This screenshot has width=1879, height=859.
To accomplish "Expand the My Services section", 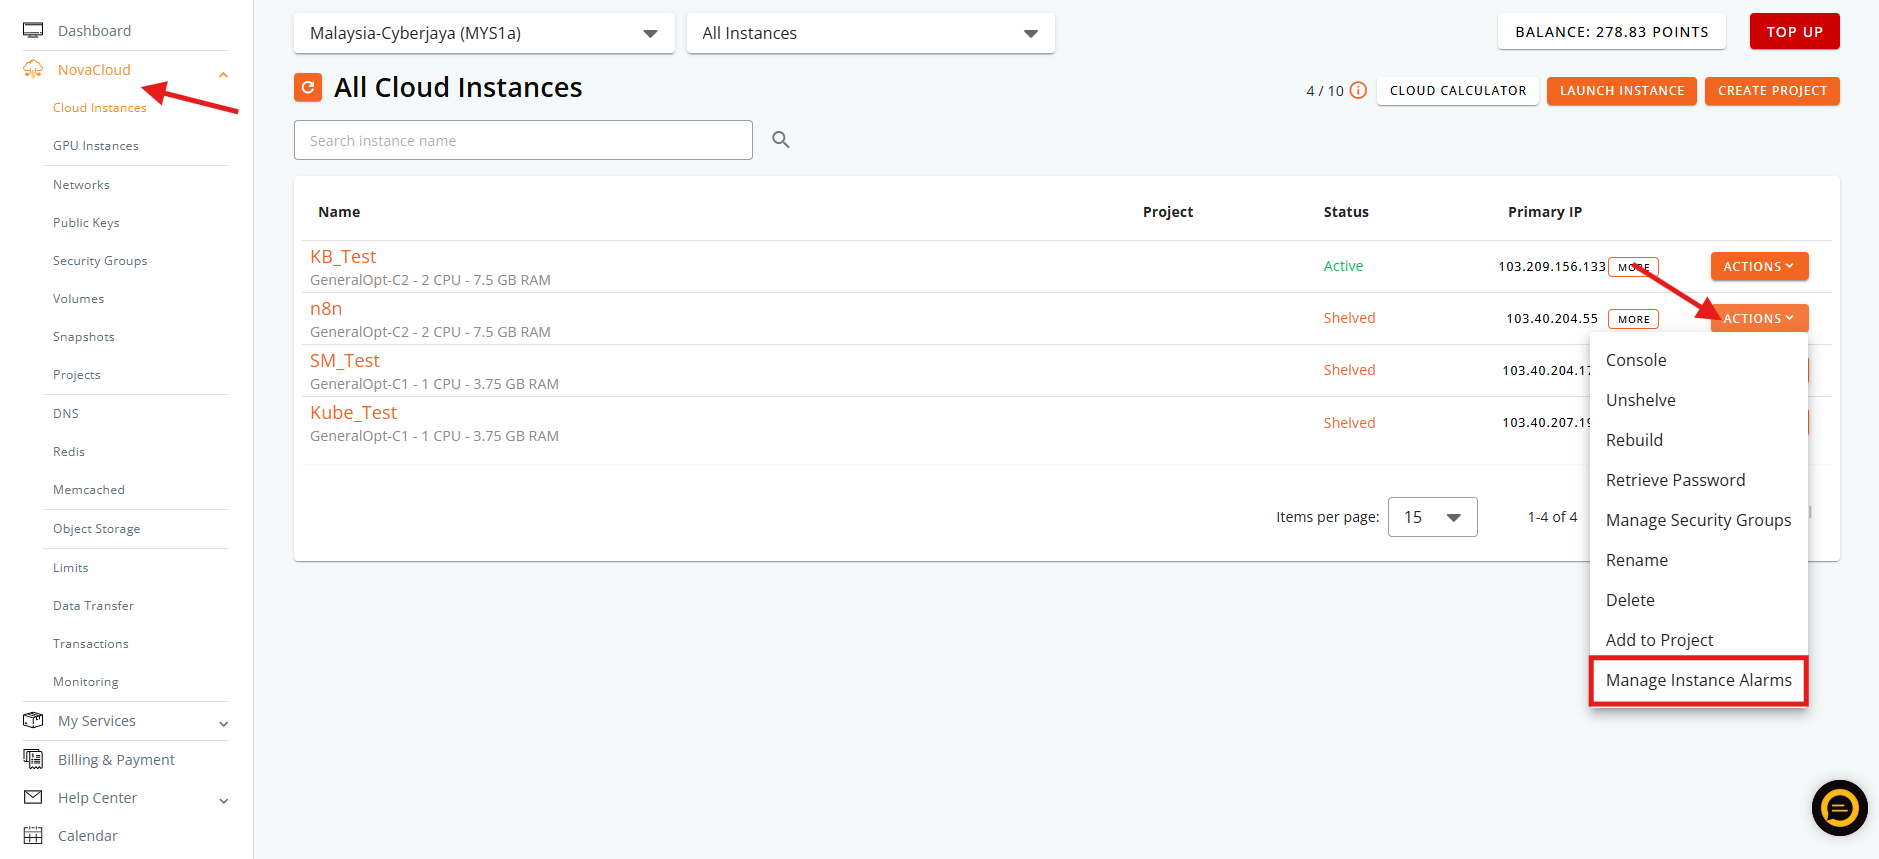I will (x=224, y=724).
